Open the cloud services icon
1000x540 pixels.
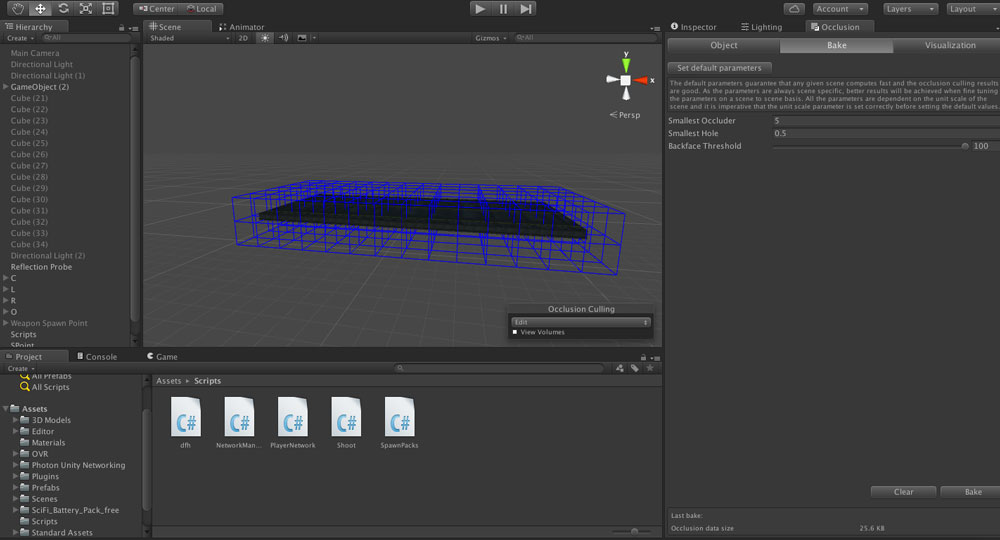(x=794, y=8)
